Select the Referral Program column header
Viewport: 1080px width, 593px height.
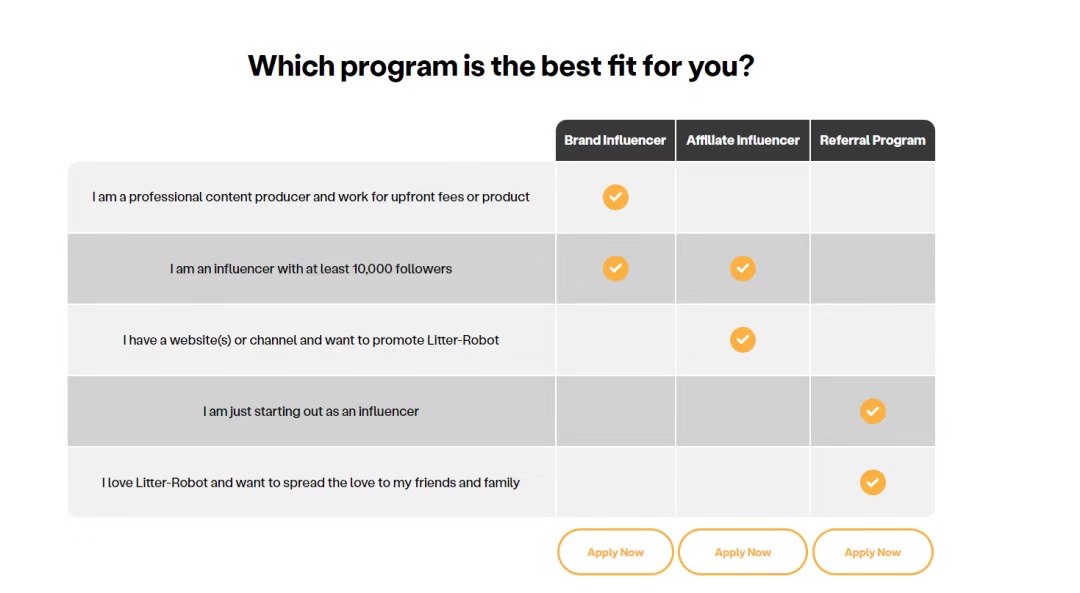pos(873,140)
